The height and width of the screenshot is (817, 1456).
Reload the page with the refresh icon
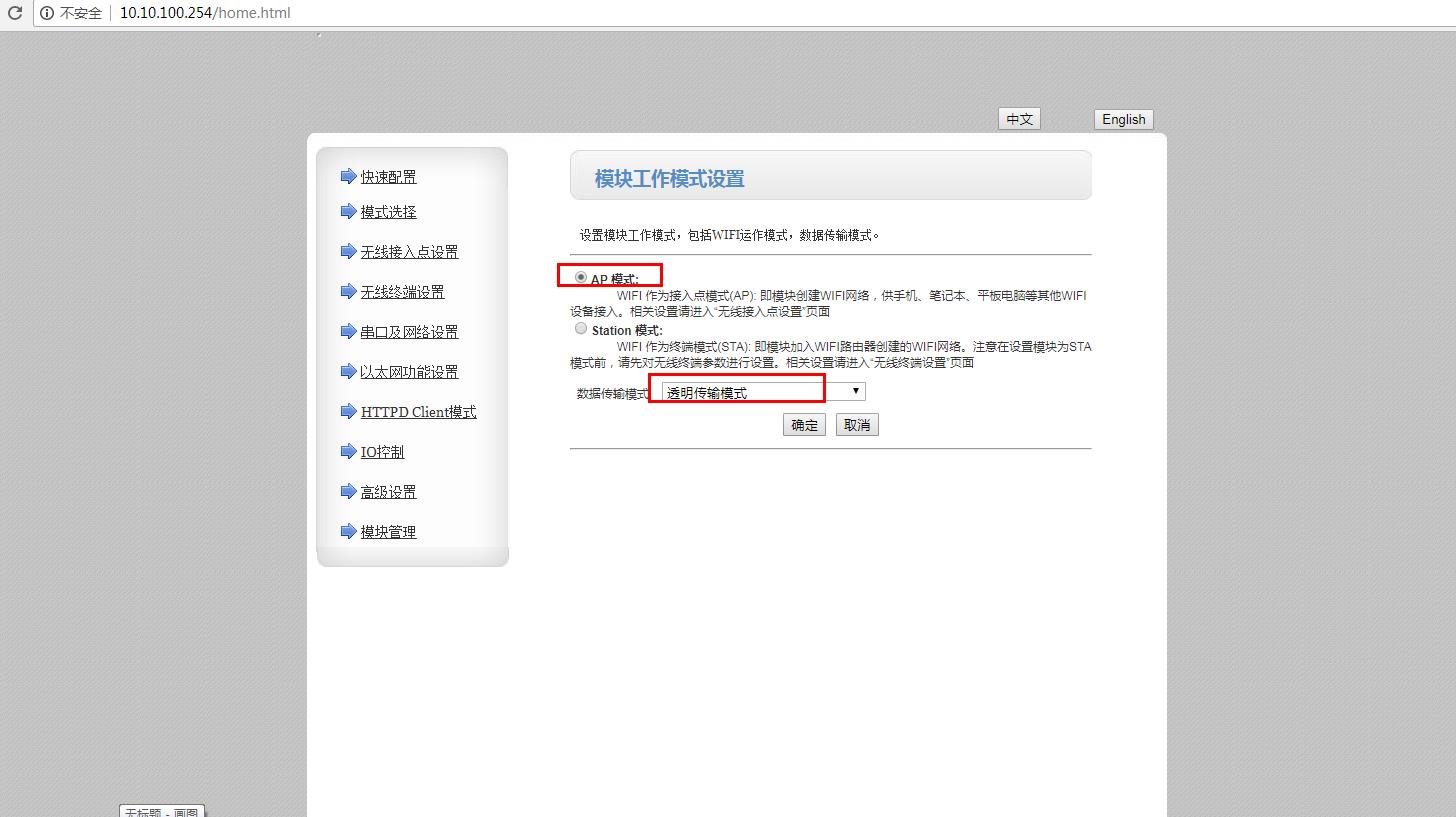point(15,13)
